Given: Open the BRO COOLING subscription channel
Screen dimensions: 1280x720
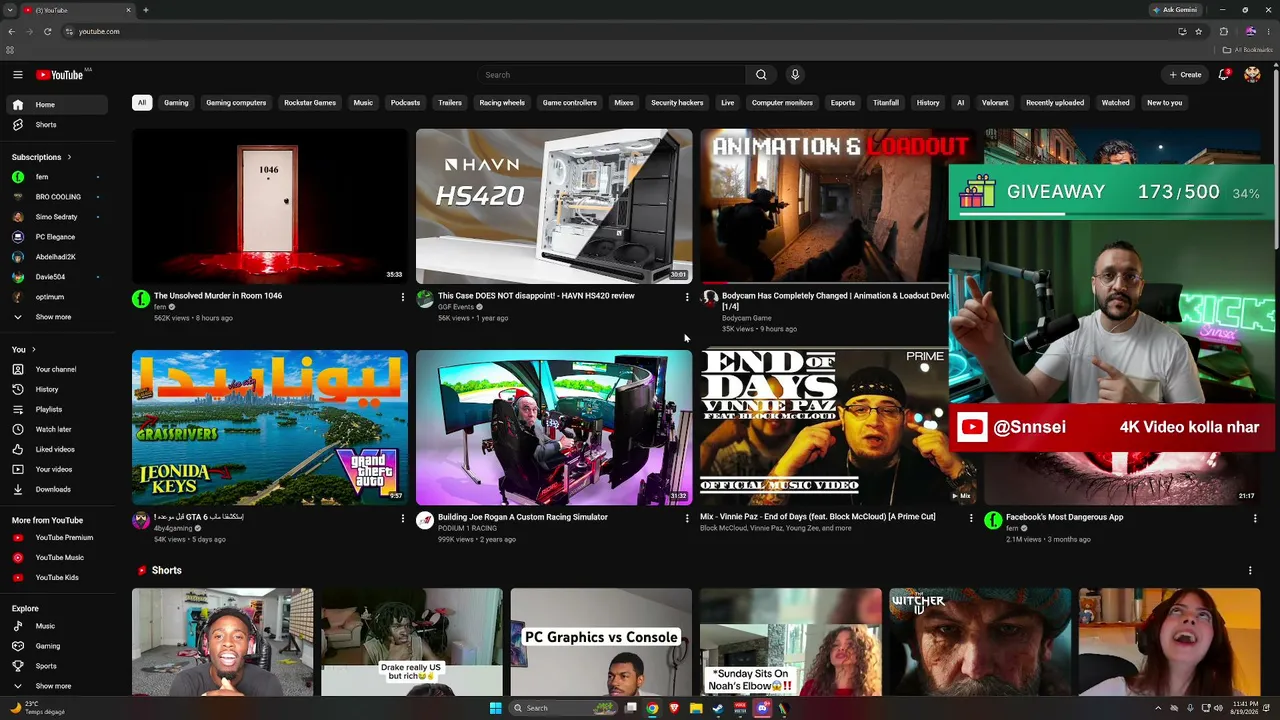Looking at the screenshot, I should pyautogui.click(x=57, y=197).
